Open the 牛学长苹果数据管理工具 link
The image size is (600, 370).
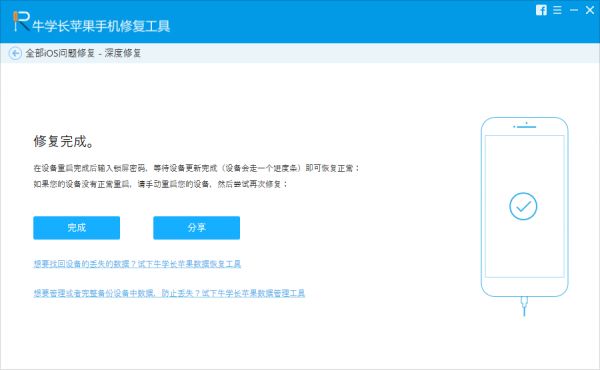(x=169, y=293)
